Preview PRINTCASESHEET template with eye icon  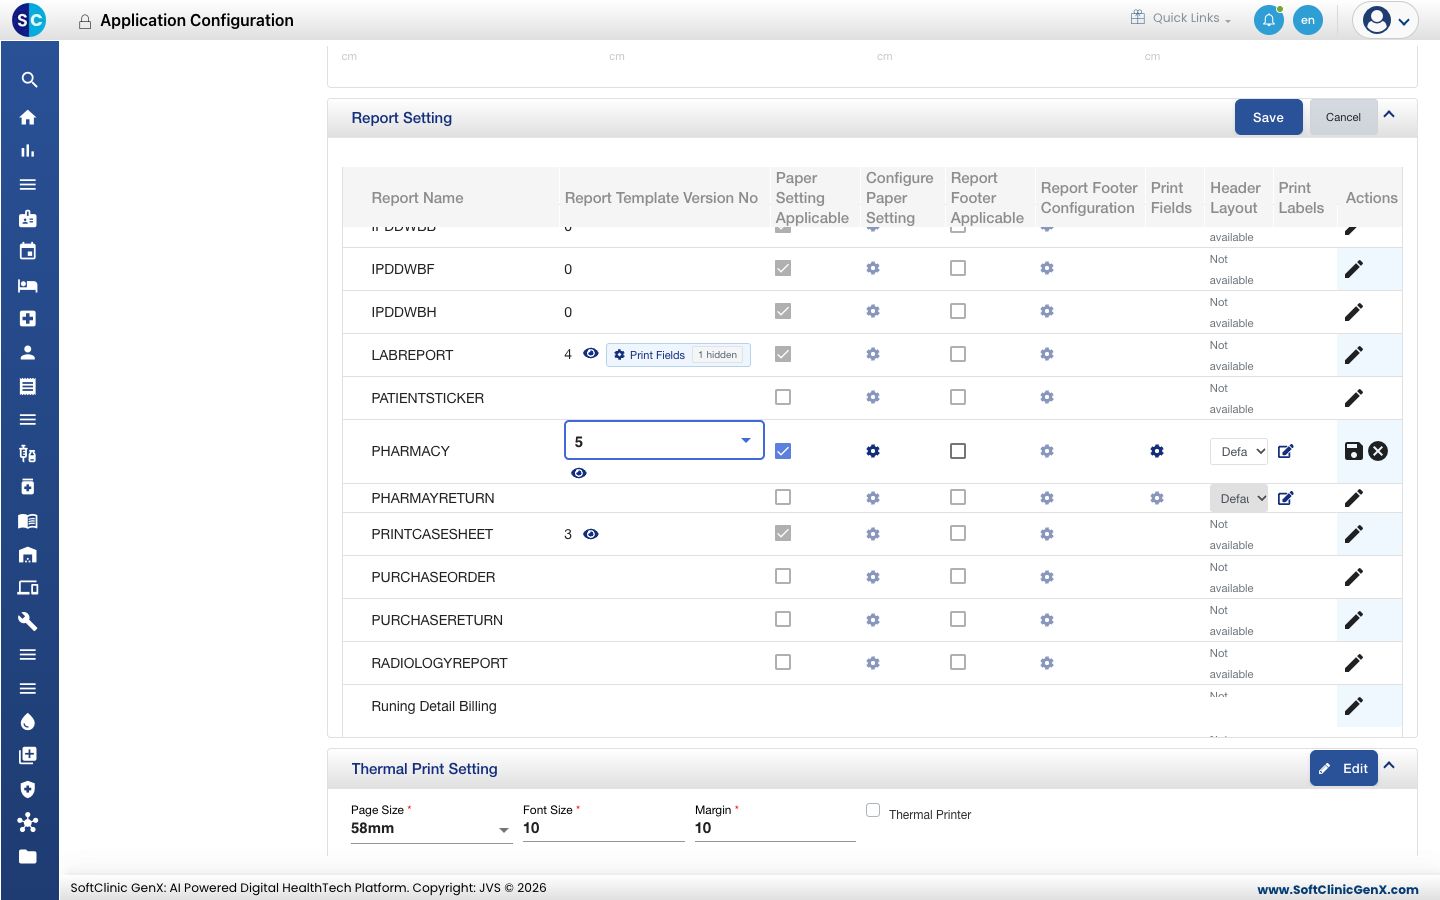tap(591, 534)
